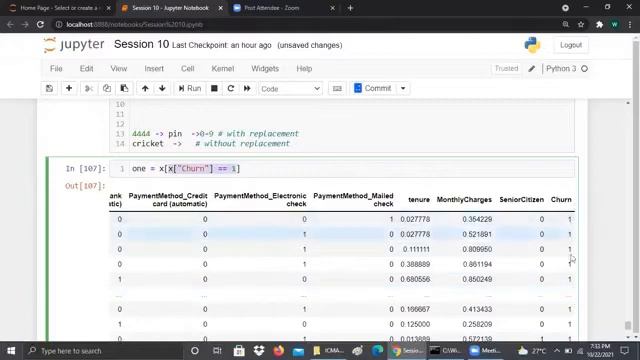Move selected cell down arrow
Image resolution: width=640 pixels, height=360 pixels.
162,88
